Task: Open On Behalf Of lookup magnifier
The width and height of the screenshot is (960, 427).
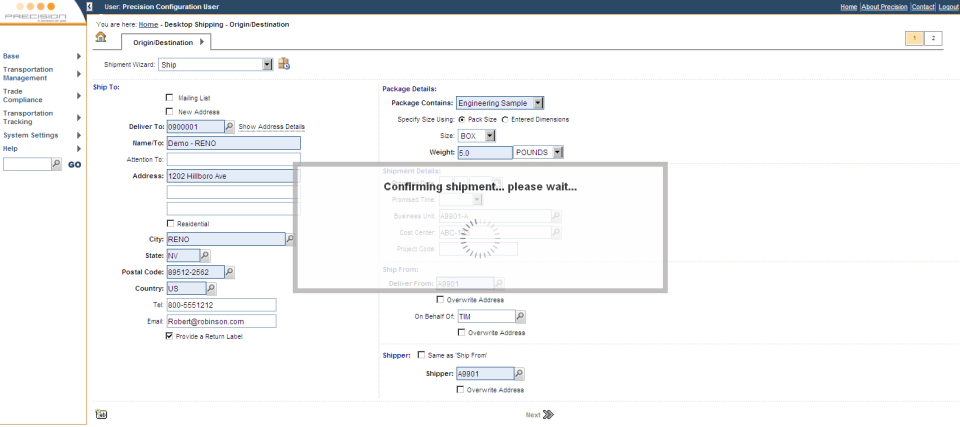Action: point(520,316)
